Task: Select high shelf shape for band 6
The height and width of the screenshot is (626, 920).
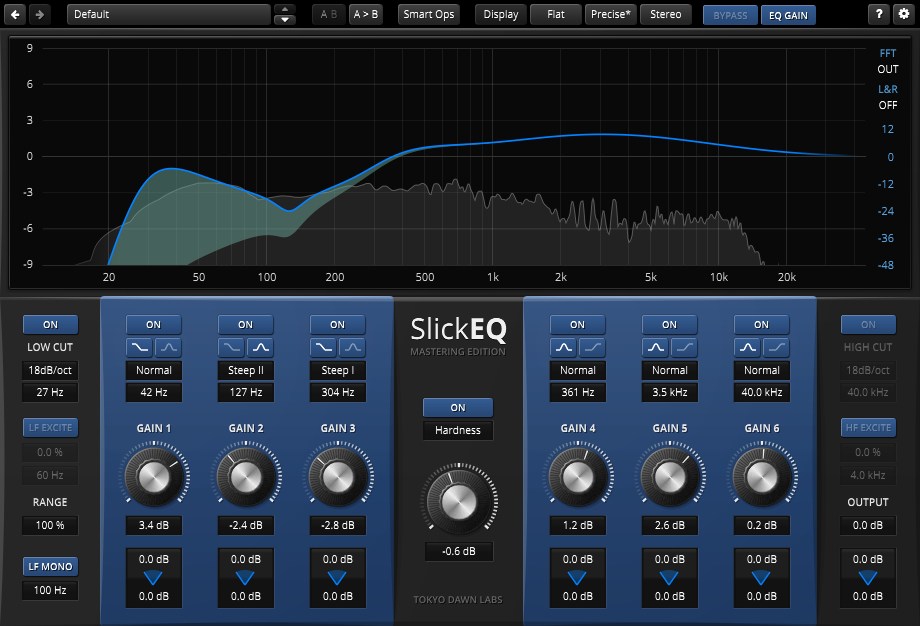Action: click(776, 347)
